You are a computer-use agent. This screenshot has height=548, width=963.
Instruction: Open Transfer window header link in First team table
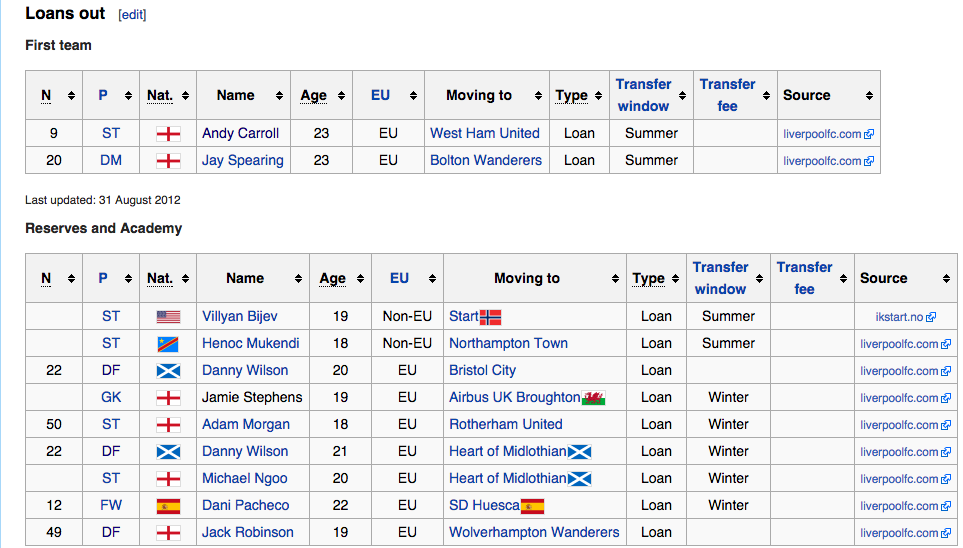[643, 95]
